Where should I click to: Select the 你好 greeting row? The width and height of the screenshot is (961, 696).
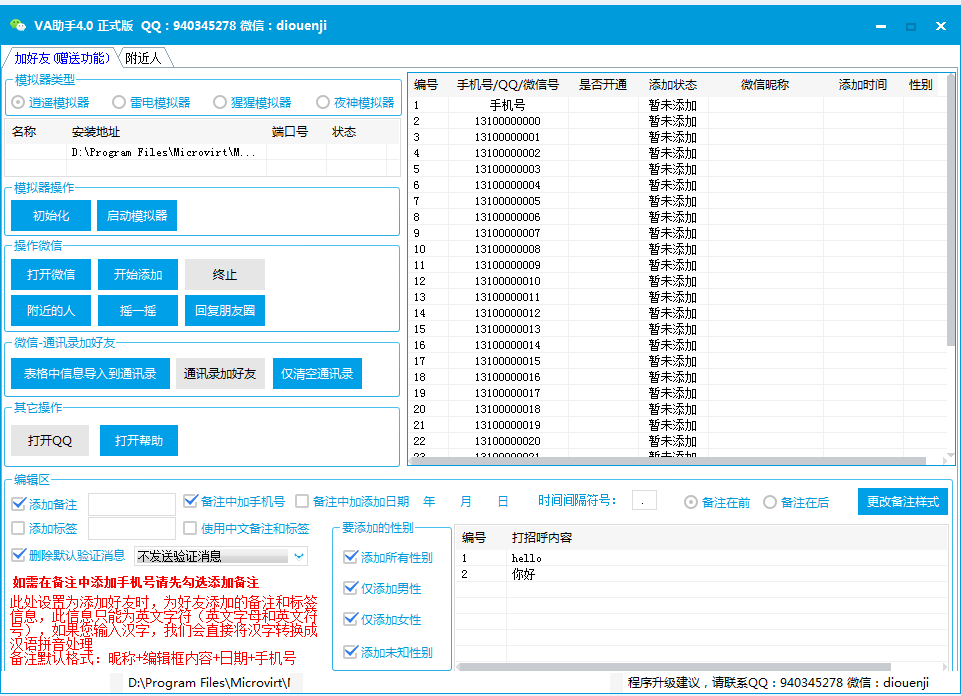point(702,574)
